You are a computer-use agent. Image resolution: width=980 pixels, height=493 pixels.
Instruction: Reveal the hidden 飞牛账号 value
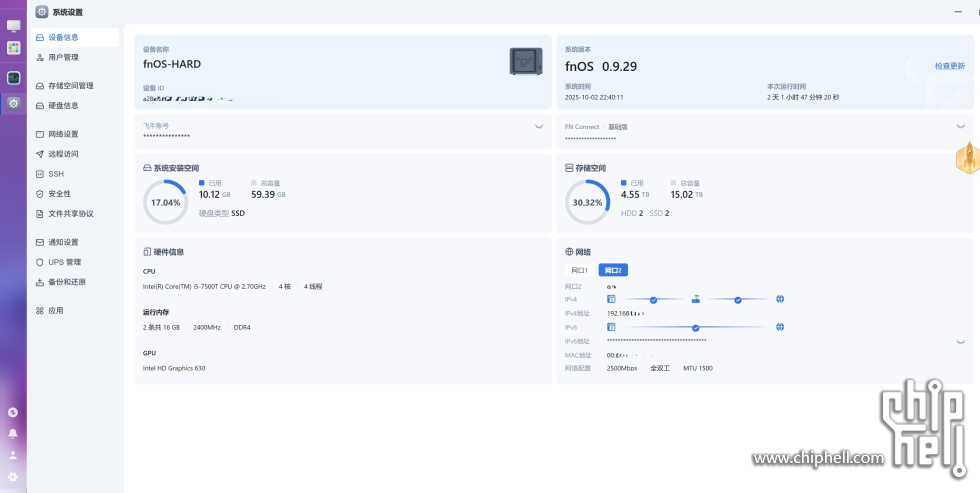[x=539, y=126]
